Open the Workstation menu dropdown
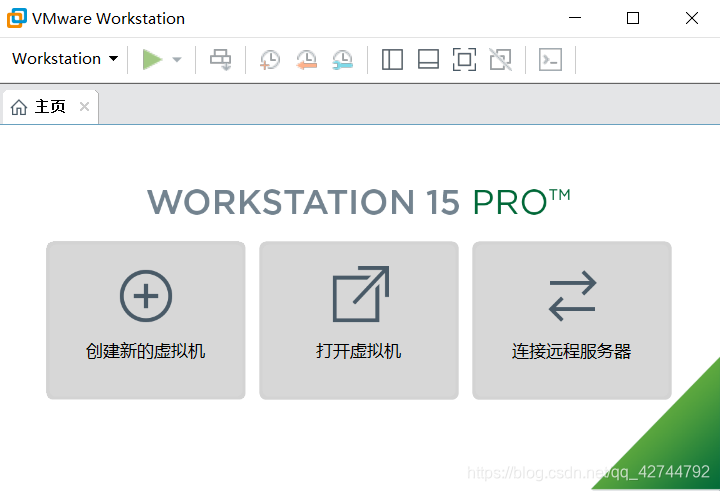Viewport: 720px width, 491px height. coord(65,59)
